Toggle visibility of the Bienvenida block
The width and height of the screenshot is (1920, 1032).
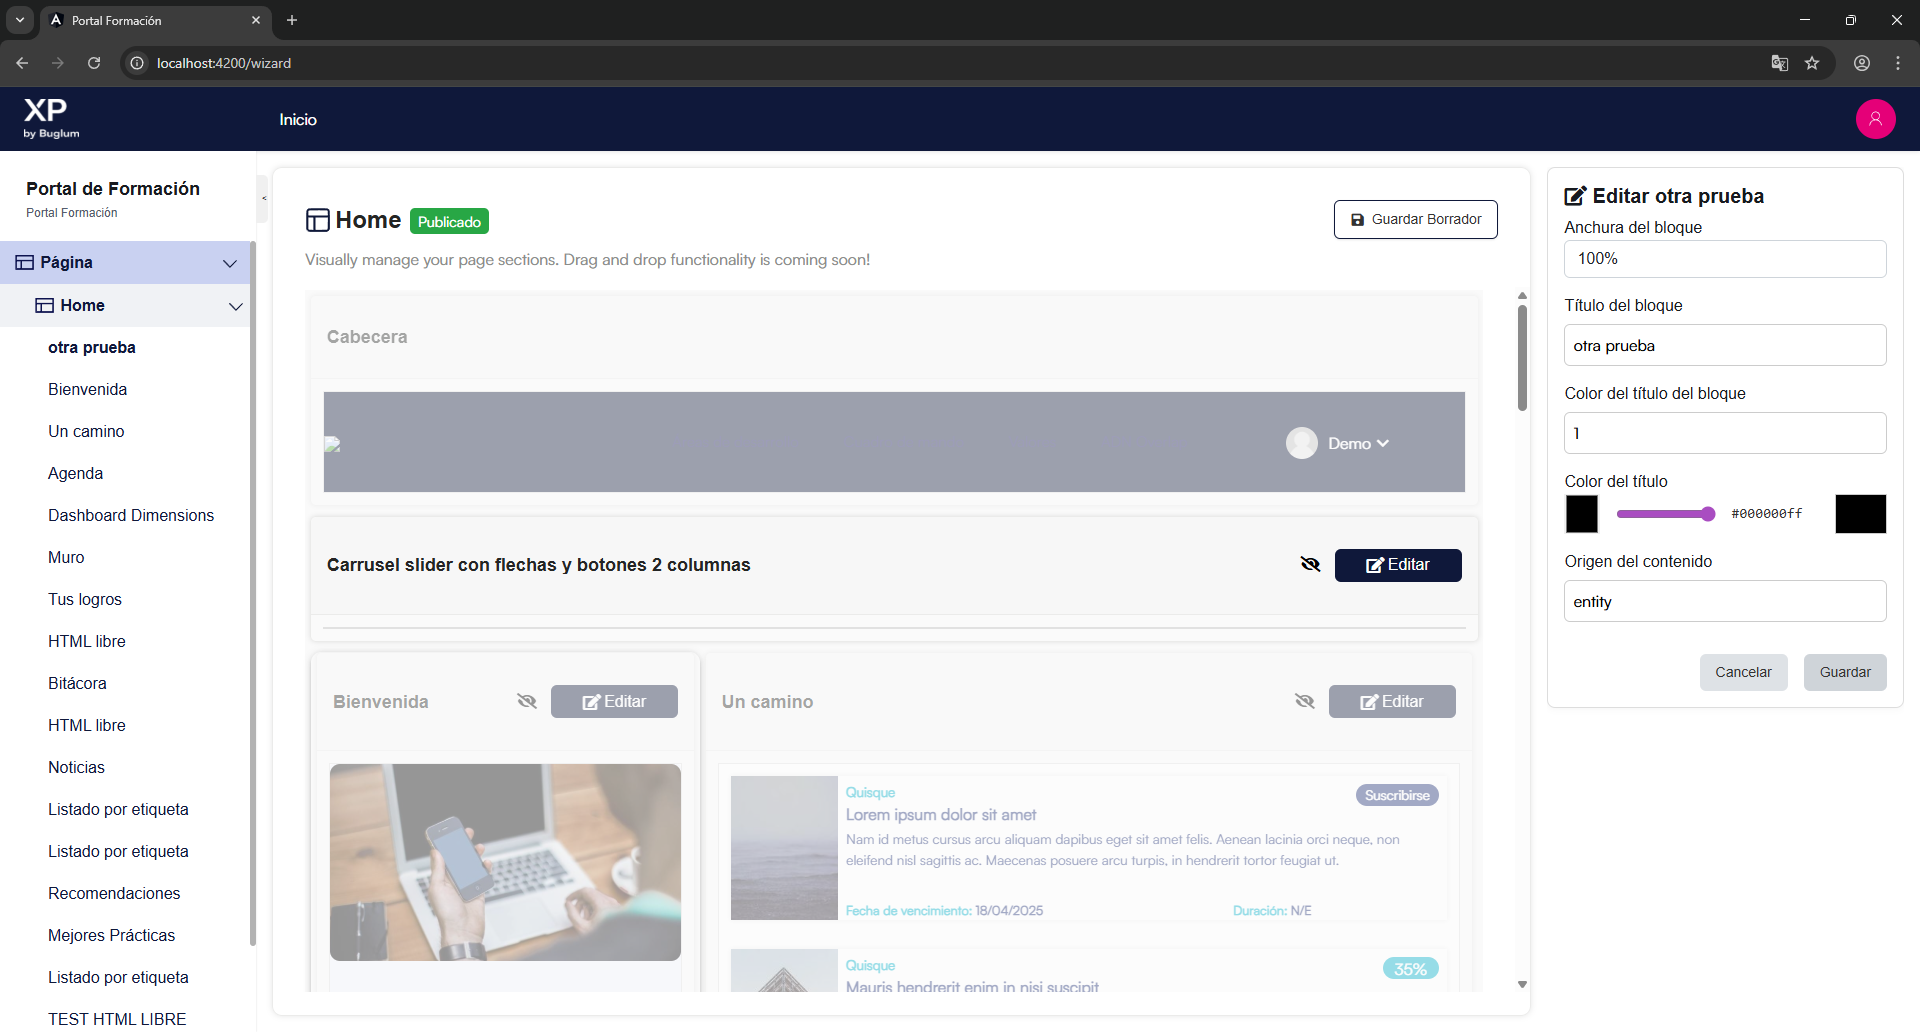(x=527, y=701)
